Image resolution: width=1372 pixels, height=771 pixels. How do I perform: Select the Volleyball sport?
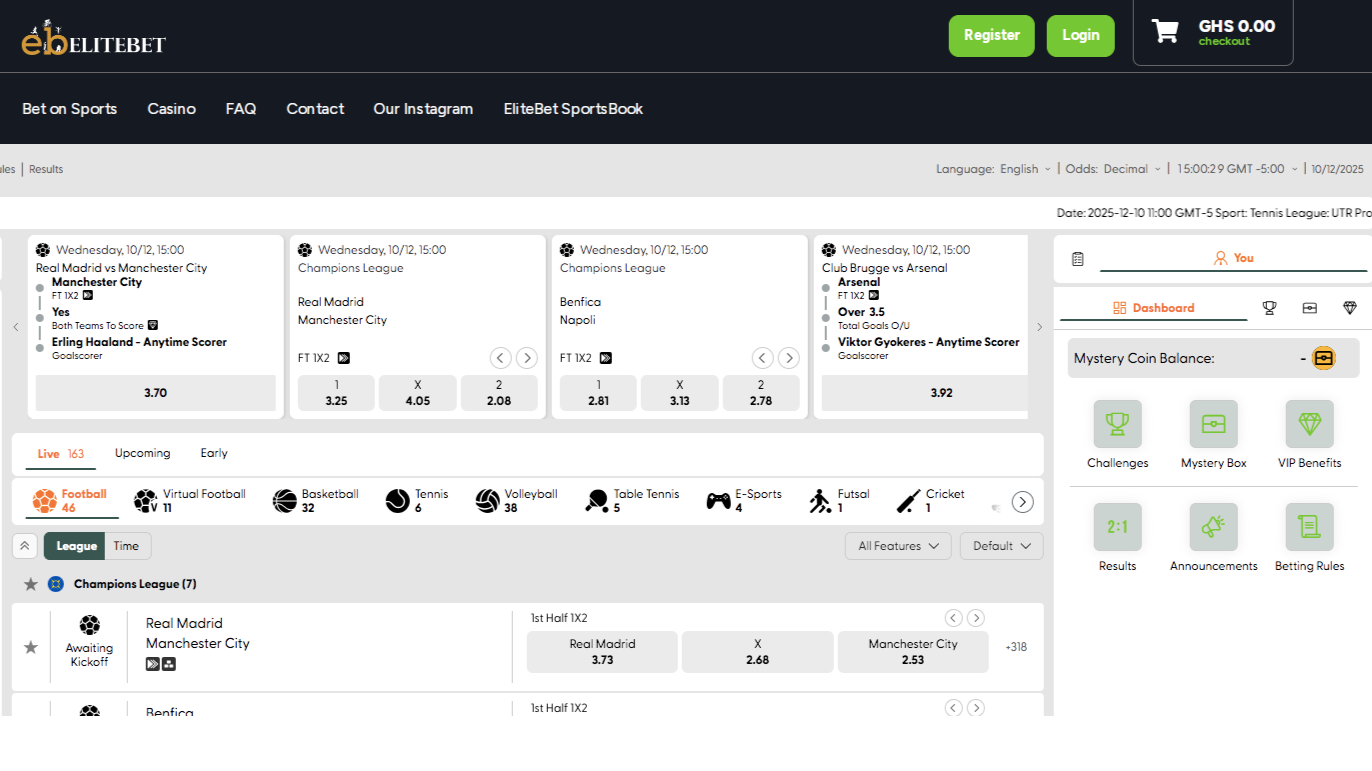[x=516, y=501]
